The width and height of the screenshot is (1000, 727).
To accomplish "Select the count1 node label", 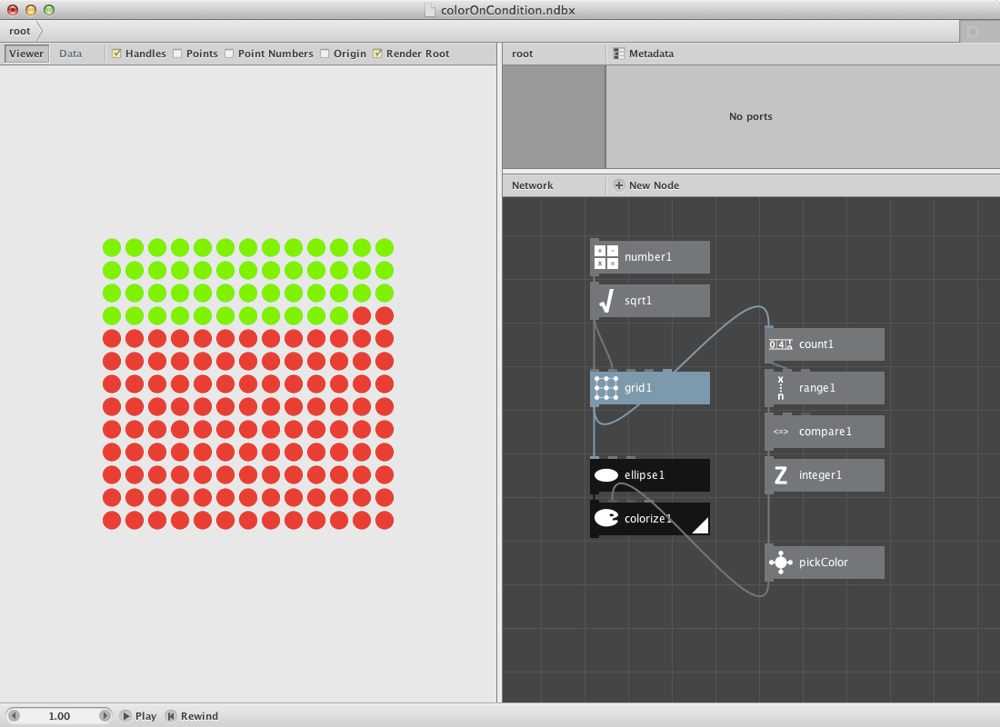I will click(x=816, y=344).
